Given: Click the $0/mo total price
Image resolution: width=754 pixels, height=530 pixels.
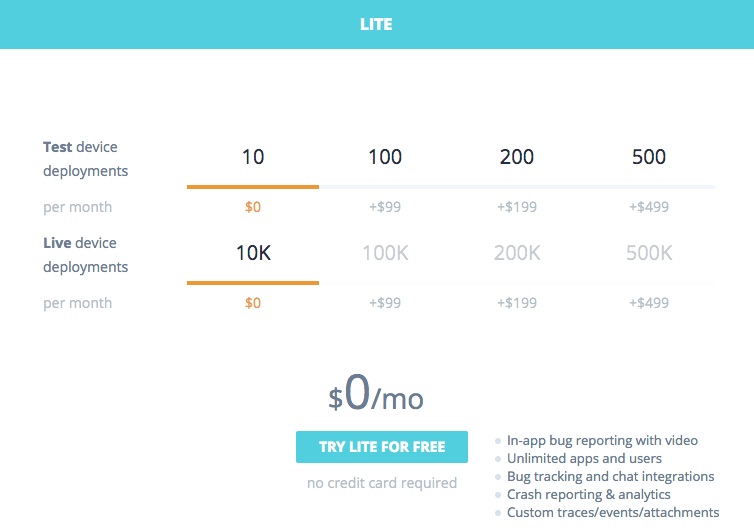Looking at the screenshot, I should click(376, 397).
